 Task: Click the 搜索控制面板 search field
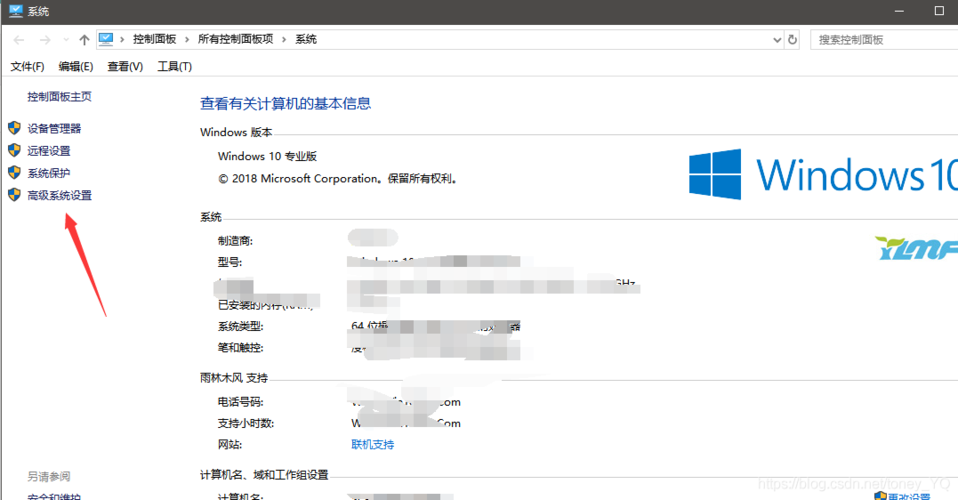[x=884, y=40]
